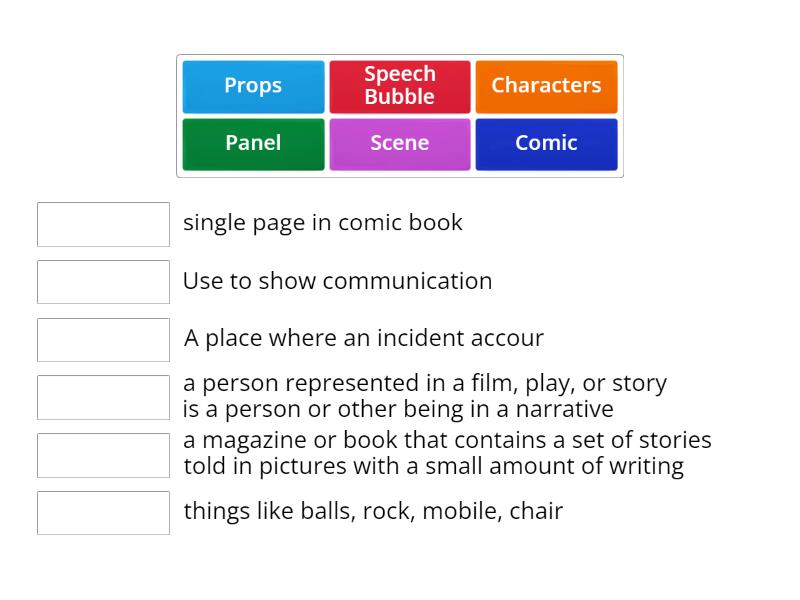Click the text 'Use to show communication'
Viewport: 800px width, 600px height.
coord(337,281)
